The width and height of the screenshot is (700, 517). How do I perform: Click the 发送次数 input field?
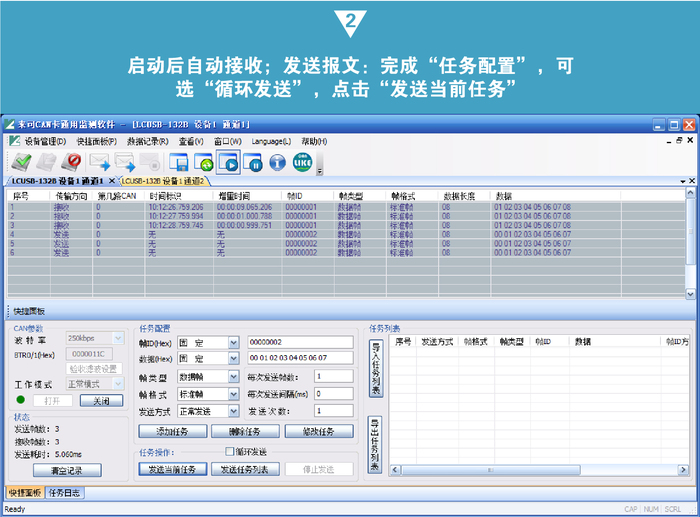[x=333, y=411]
